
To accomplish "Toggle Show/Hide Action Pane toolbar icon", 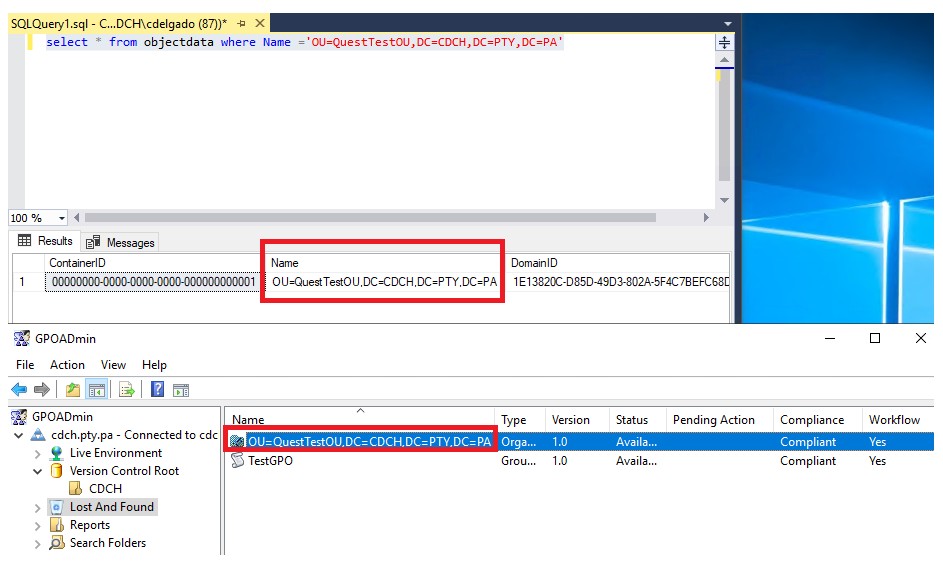I will coord(181,390).
